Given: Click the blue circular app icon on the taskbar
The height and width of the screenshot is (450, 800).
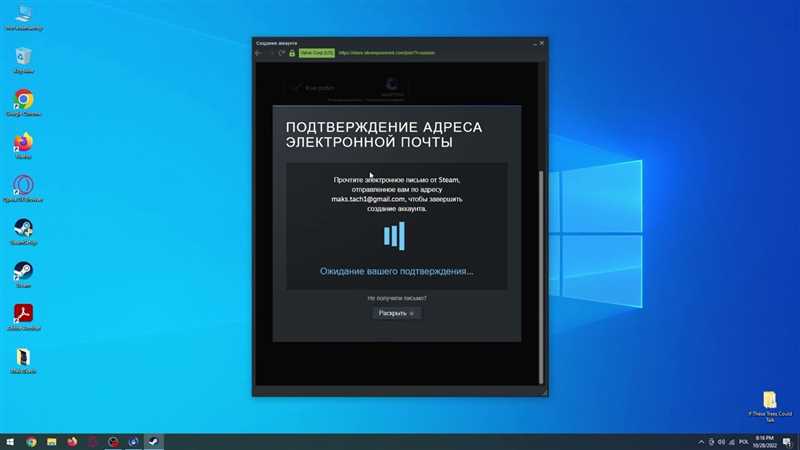Looking at the screenshot, I should pyautogui.click(x=134, y=442).
